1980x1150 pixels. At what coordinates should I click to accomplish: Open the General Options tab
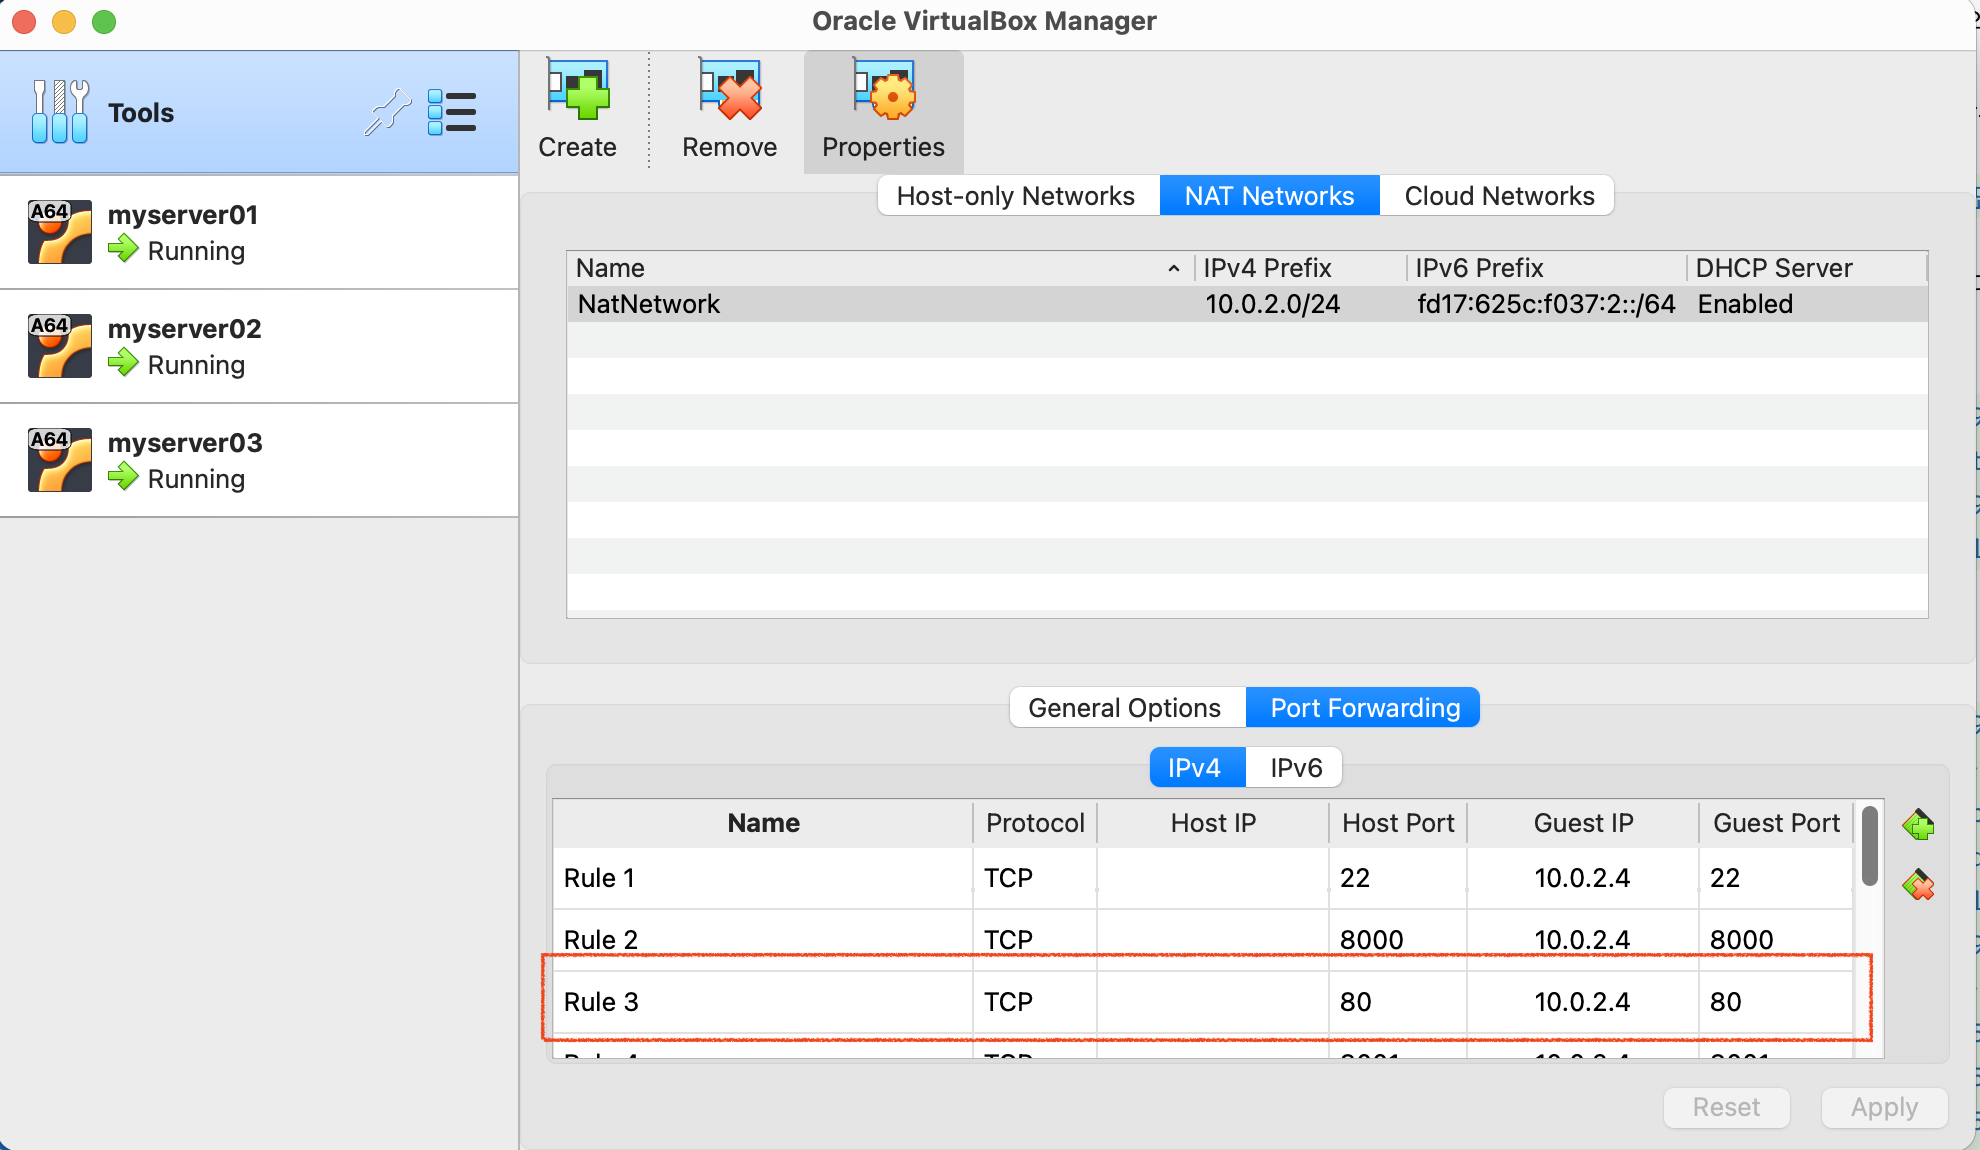click(1125, 708)
